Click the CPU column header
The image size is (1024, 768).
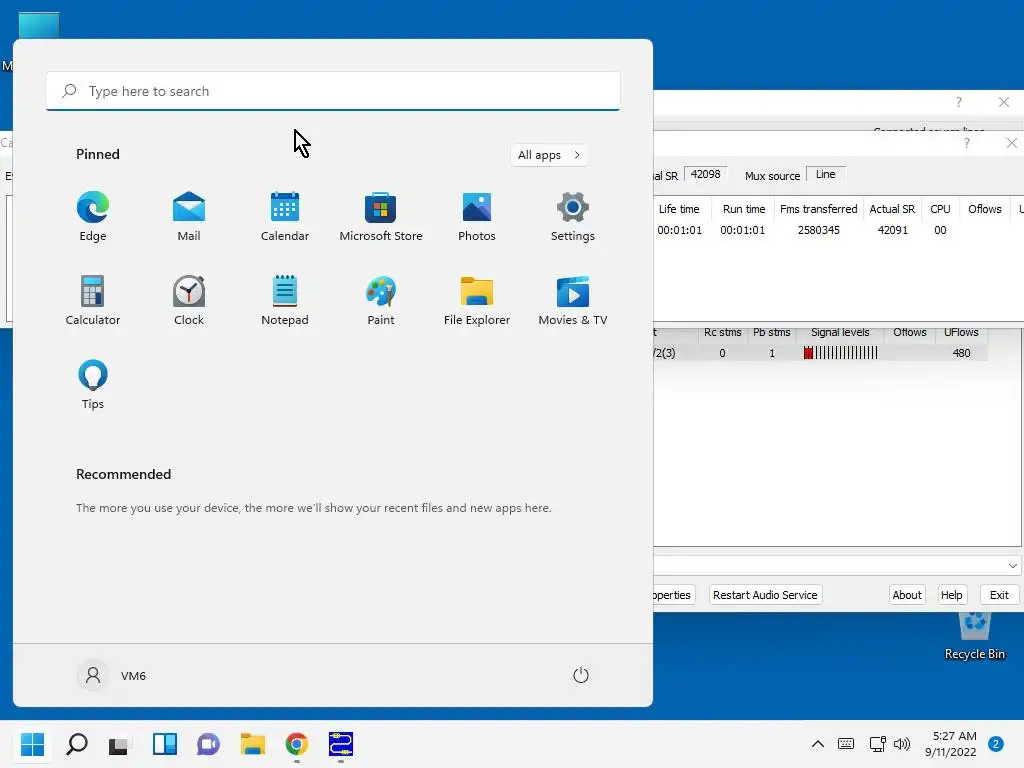(940, 209)
